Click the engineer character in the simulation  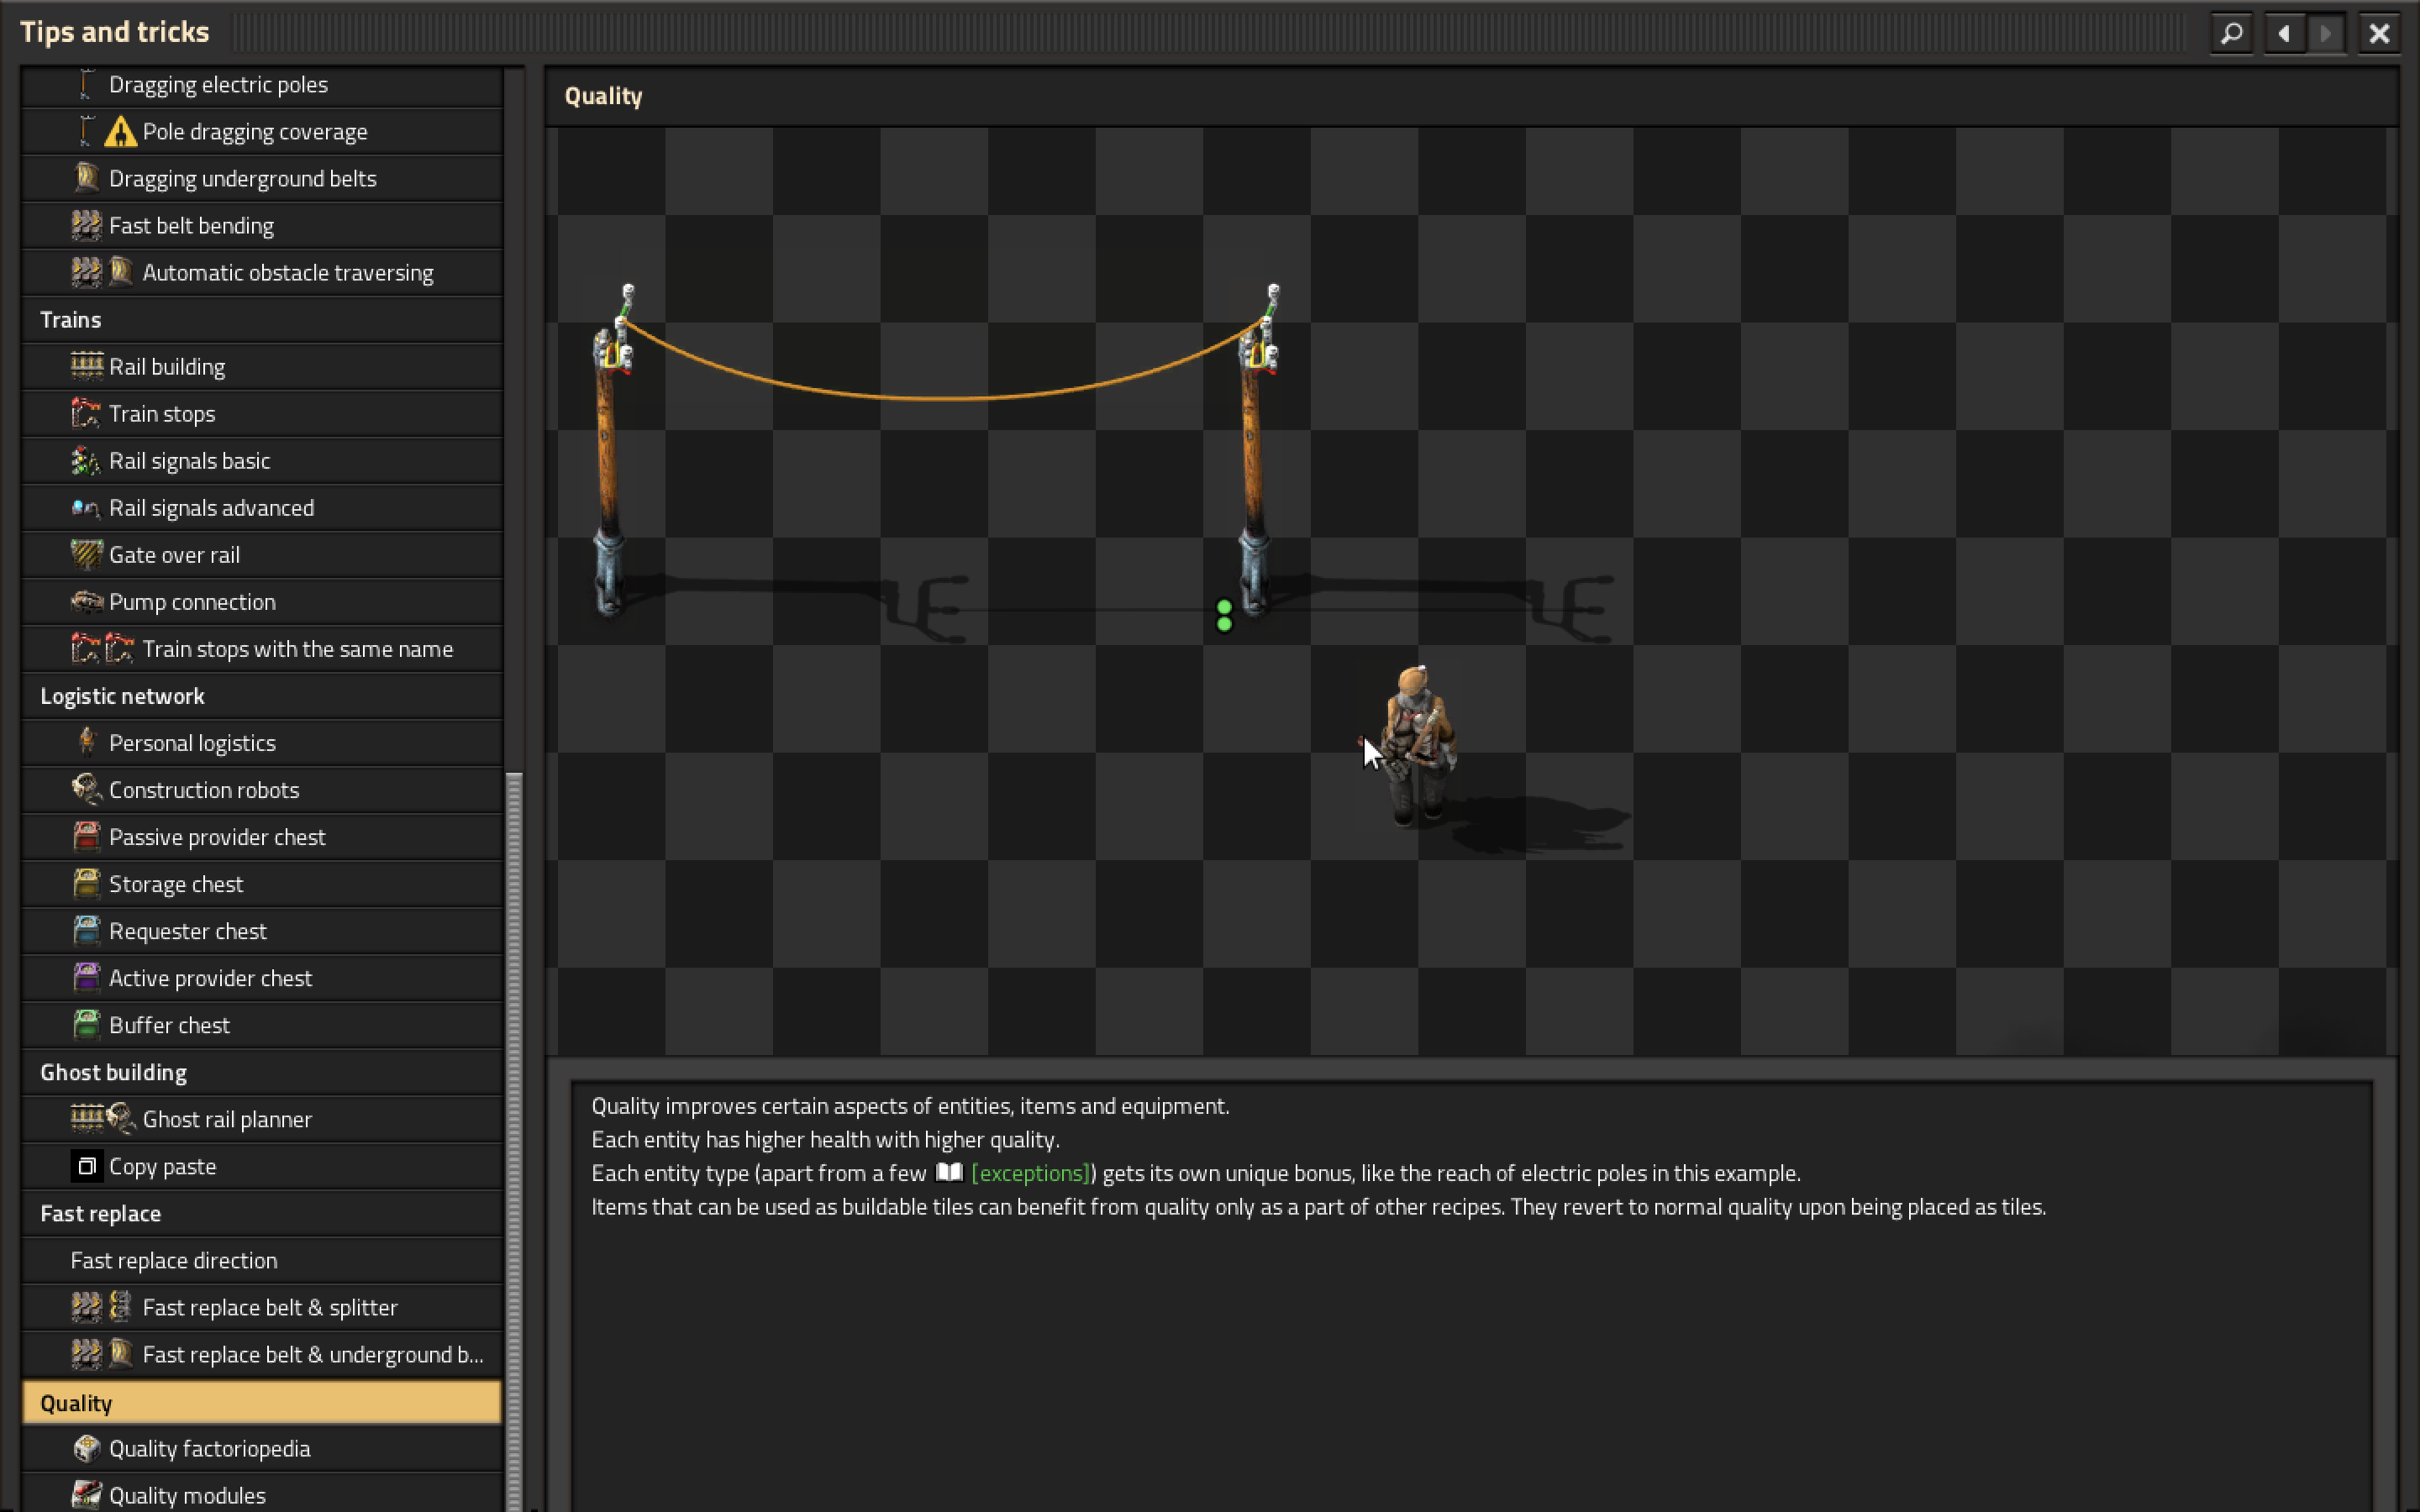[x=1419, y=745]
